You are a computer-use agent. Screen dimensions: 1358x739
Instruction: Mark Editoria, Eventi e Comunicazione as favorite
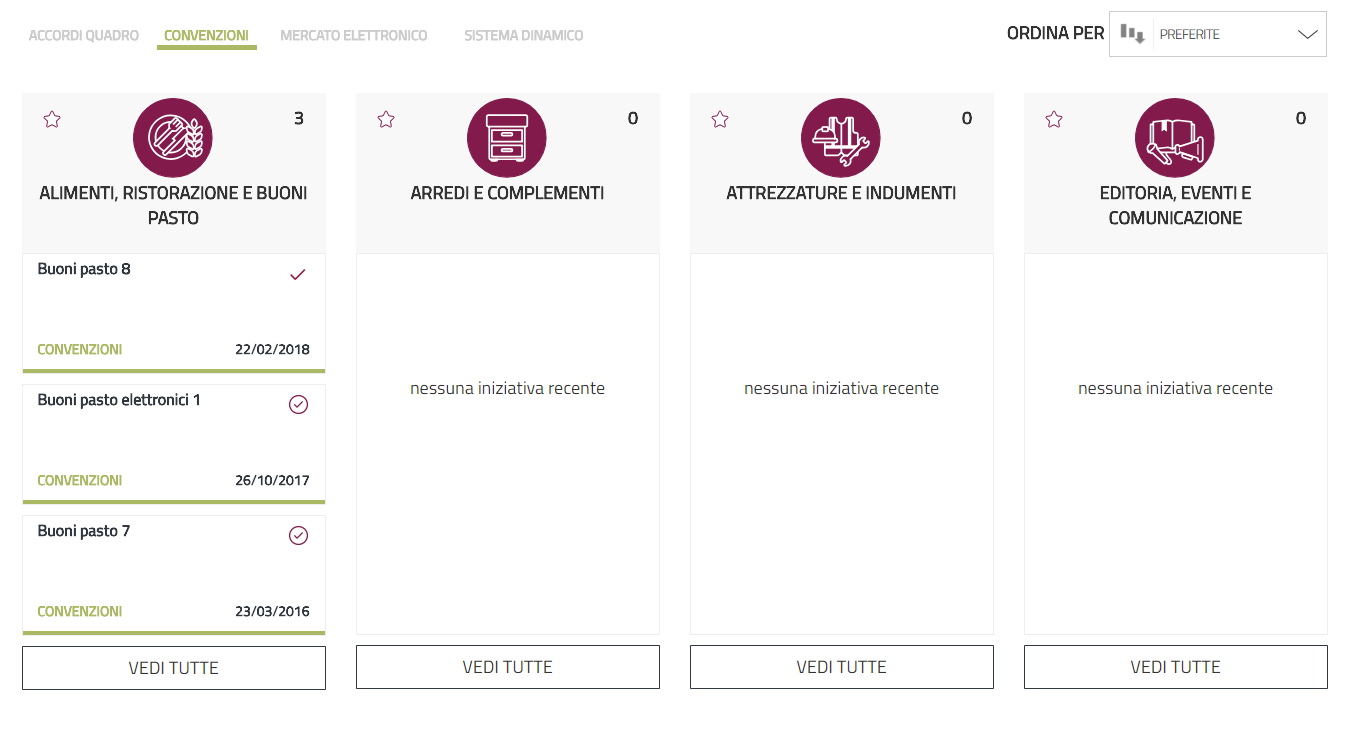(1054, 120)
